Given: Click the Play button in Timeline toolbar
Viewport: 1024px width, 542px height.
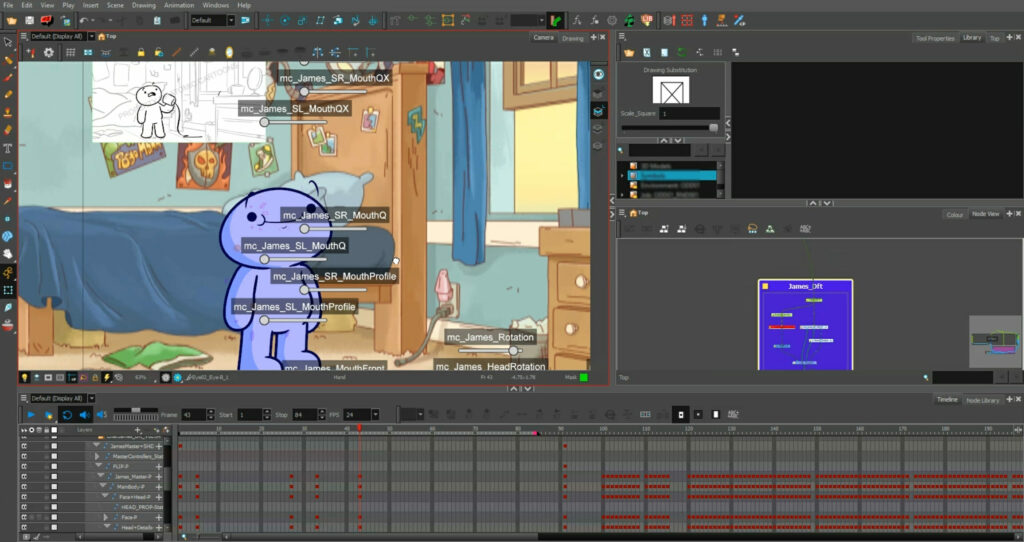Looking at the screenshot, I should (x=31, y=415).
